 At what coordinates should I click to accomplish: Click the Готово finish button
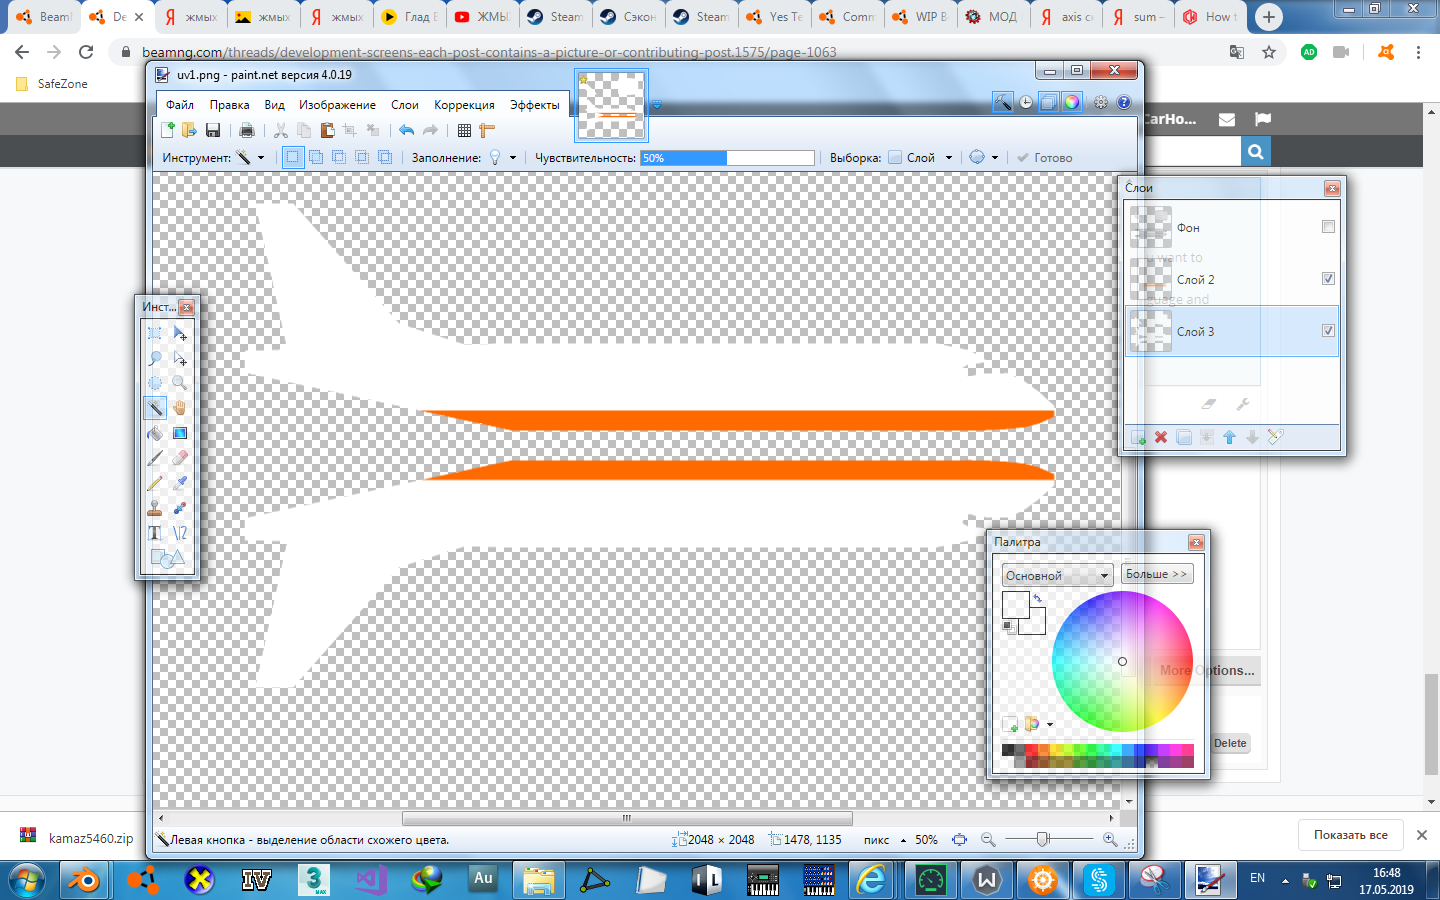pyautogui.click(x=1045, y=158)
